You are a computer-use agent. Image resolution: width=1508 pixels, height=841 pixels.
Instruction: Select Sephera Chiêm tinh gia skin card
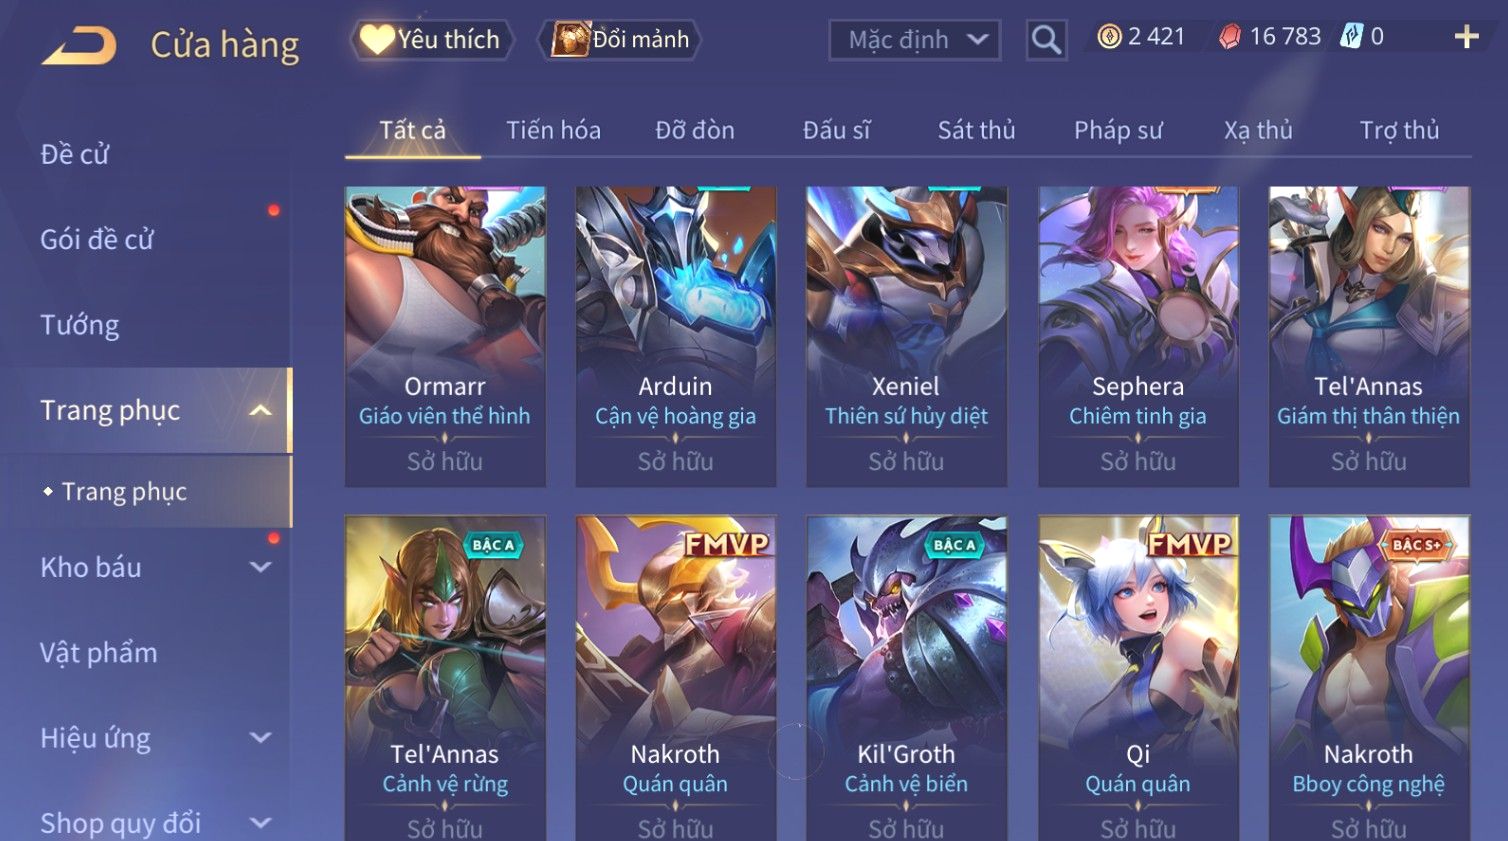1138,336
